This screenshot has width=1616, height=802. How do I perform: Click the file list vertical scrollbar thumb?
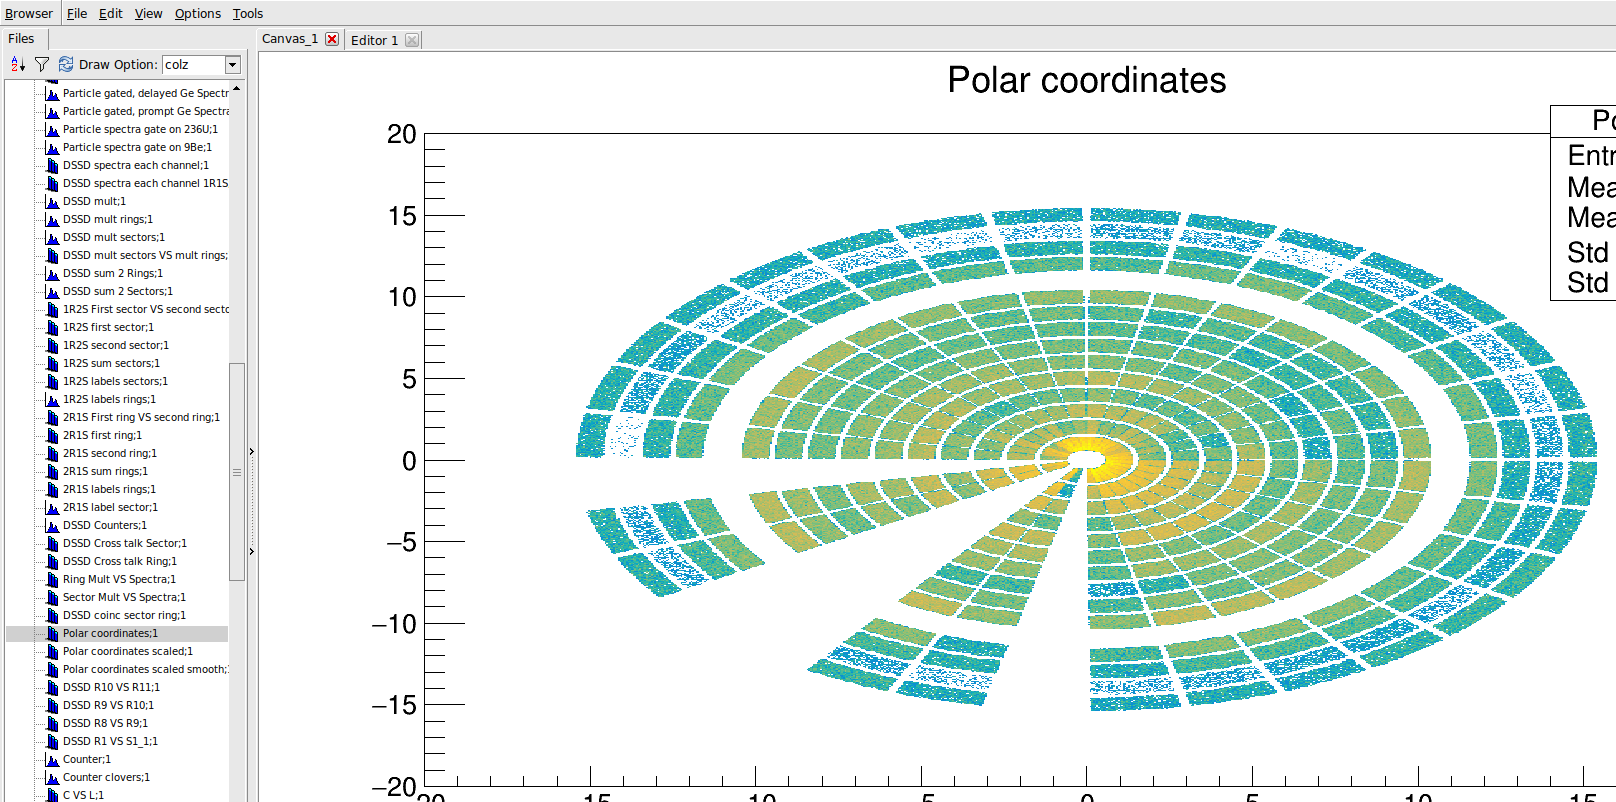click(237, 471)
